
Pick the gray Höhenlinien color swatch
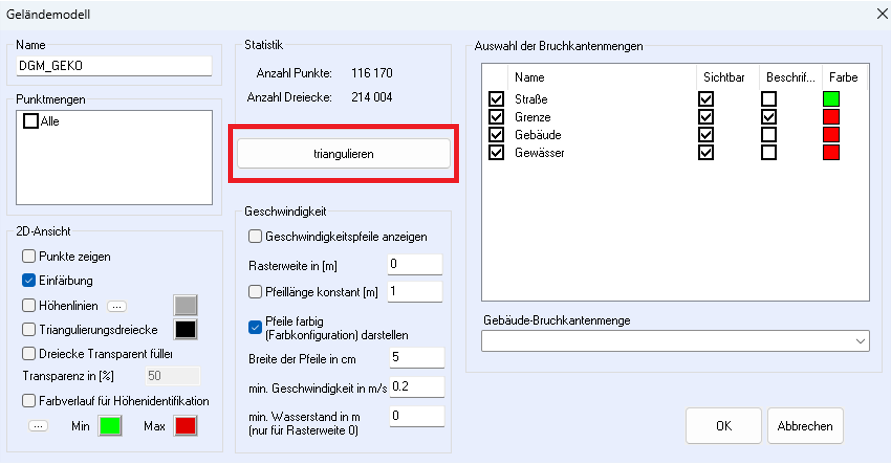pos(186,306)
